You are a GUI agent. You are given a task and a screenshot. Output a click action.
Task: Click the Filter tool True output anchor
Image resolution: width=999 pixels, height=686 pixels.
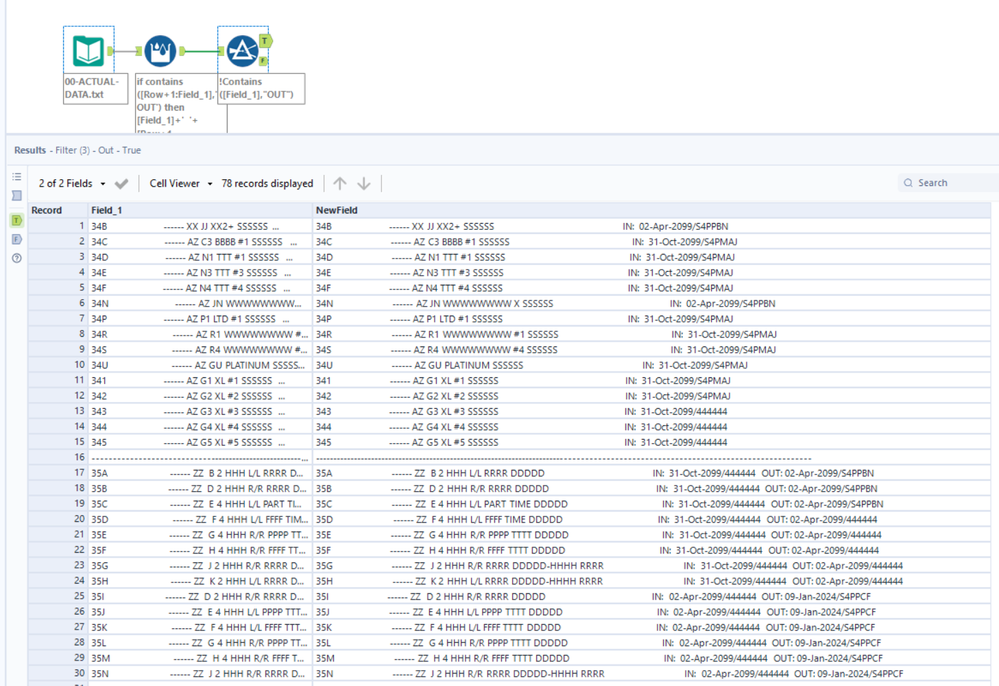click(265, 41)
